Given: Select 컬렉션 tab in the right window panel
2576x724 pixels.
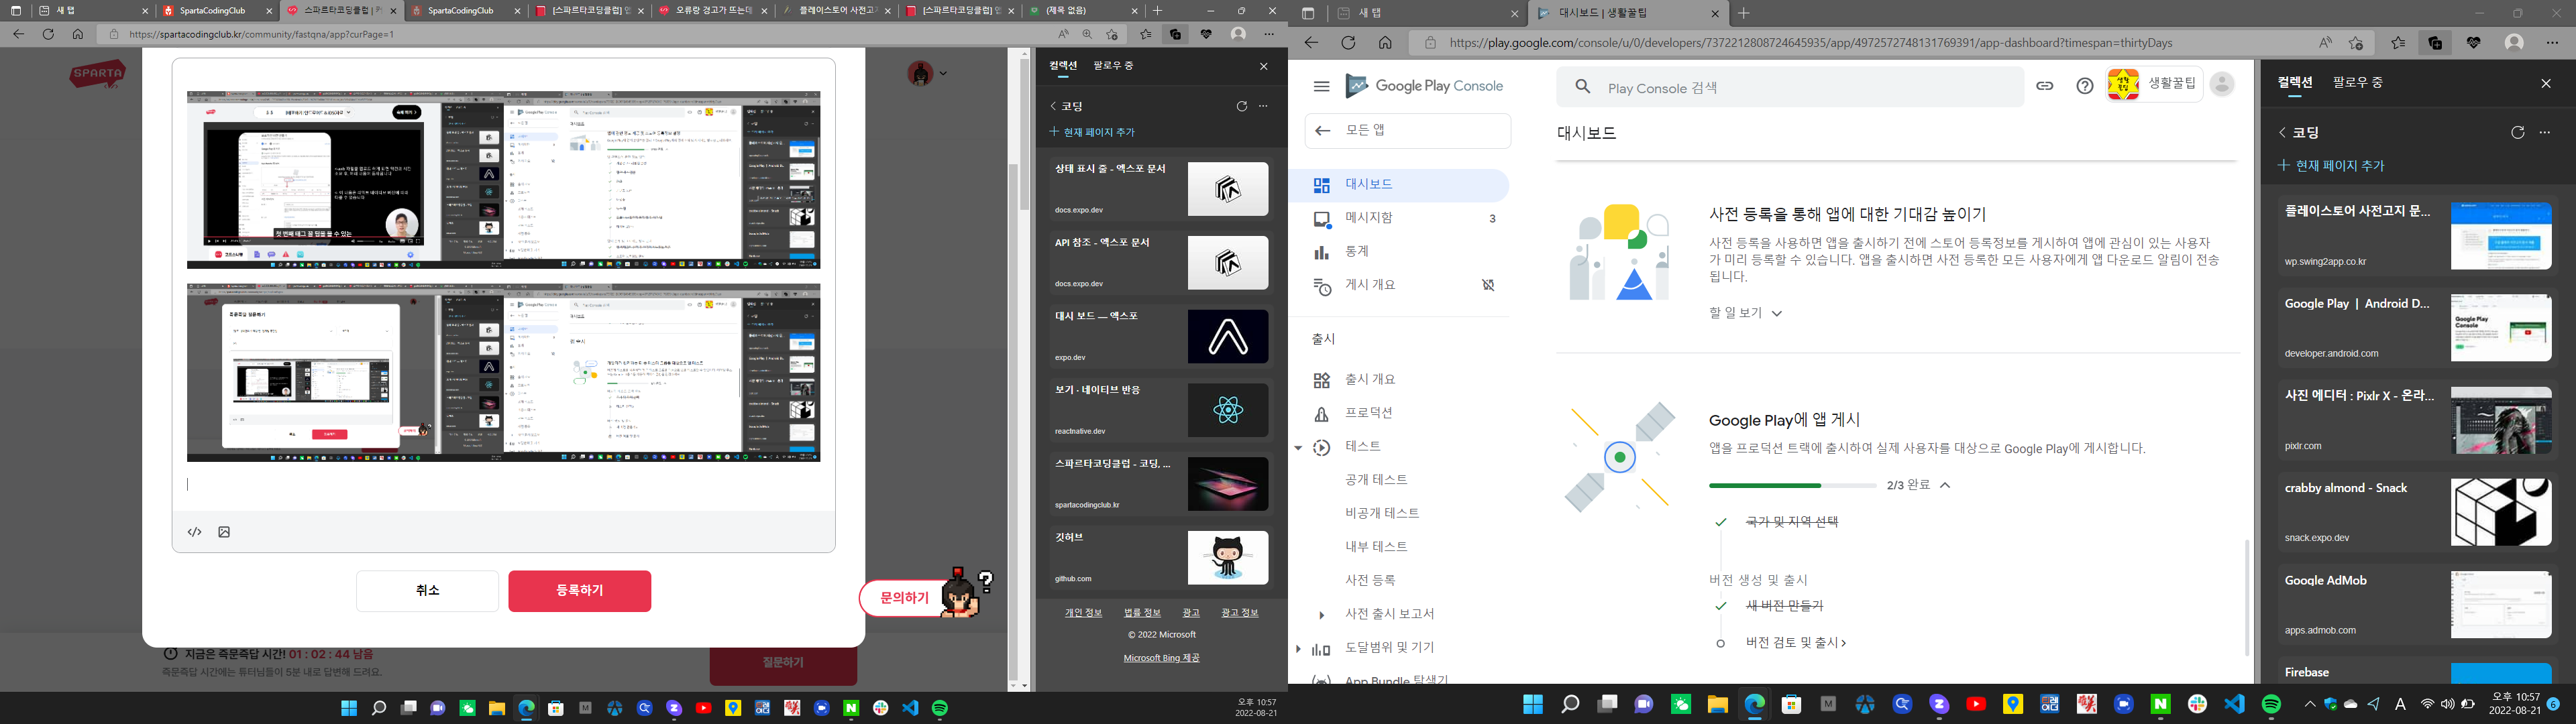Looking at the screenshot, I should (2294, 83).
